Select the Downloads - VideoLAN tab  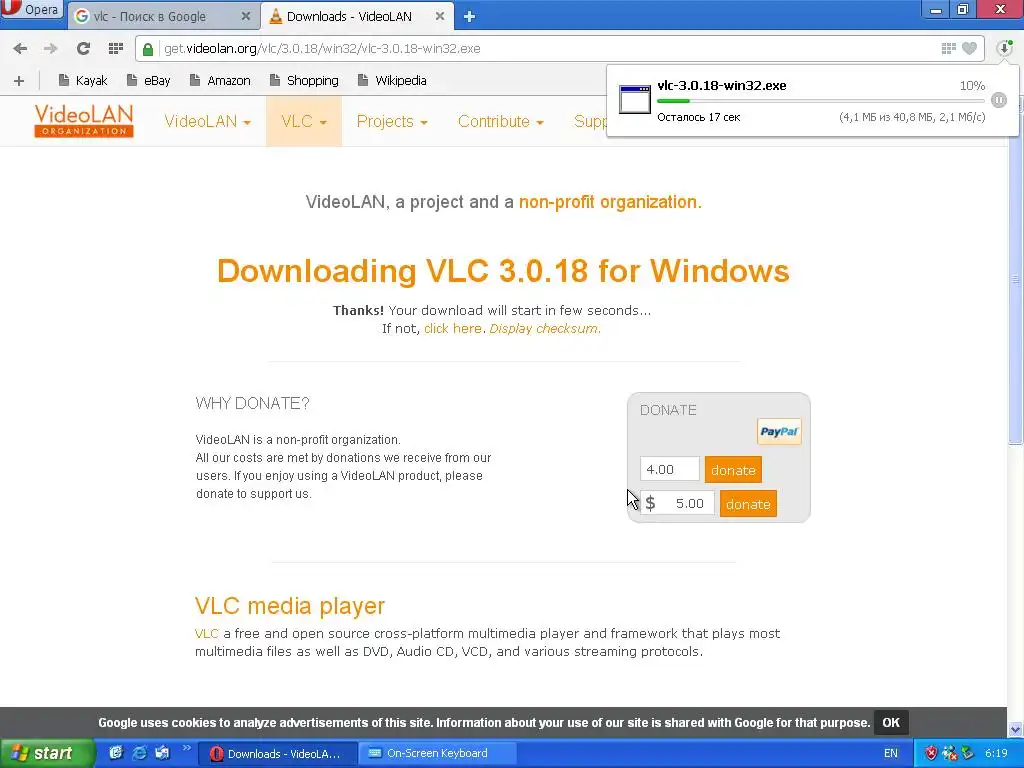tap(358, 16)
